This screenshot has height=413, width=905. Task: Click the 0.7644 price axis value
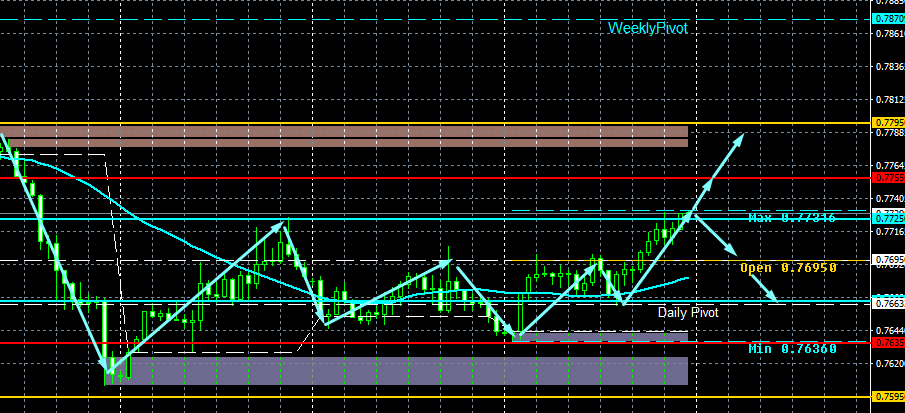[x=889, y=330]
